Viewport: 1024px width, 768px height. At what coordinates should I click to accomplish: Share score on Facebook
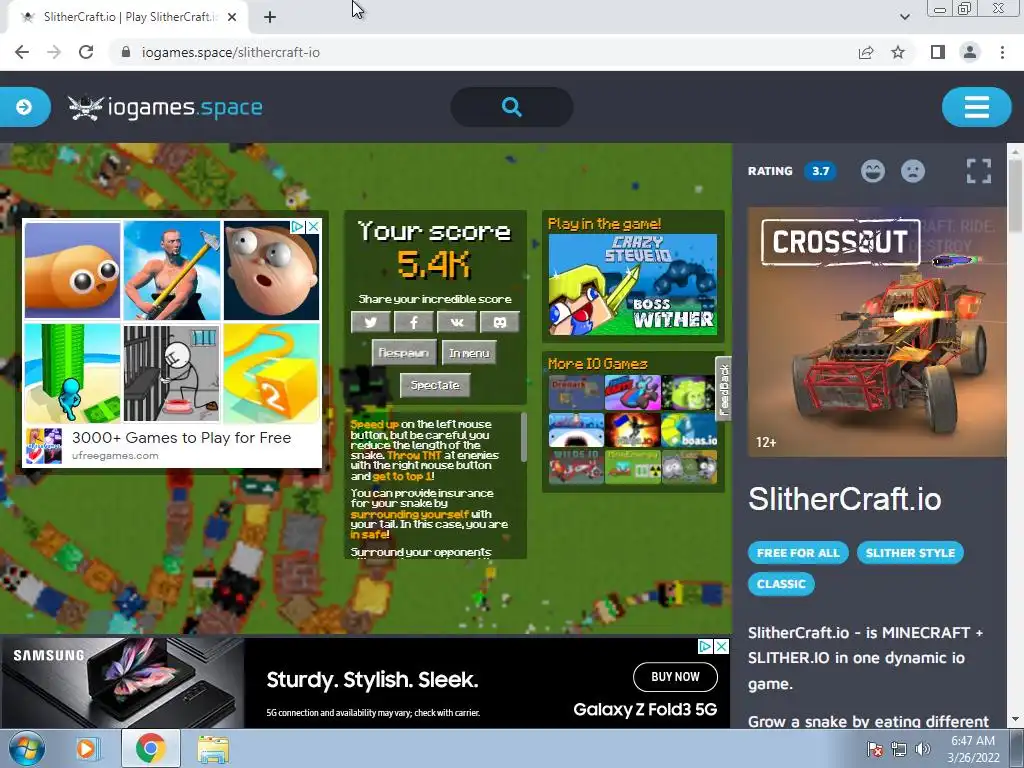[x=413, y=322]
